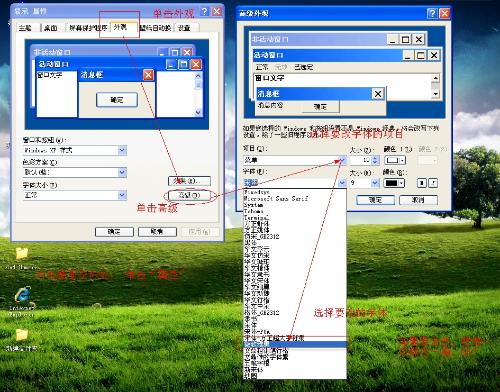The height and width of the screenshot is (392, 500).
Task: Open the 字体 font name dropdown arrow
Action: click(x=342, y=183)
